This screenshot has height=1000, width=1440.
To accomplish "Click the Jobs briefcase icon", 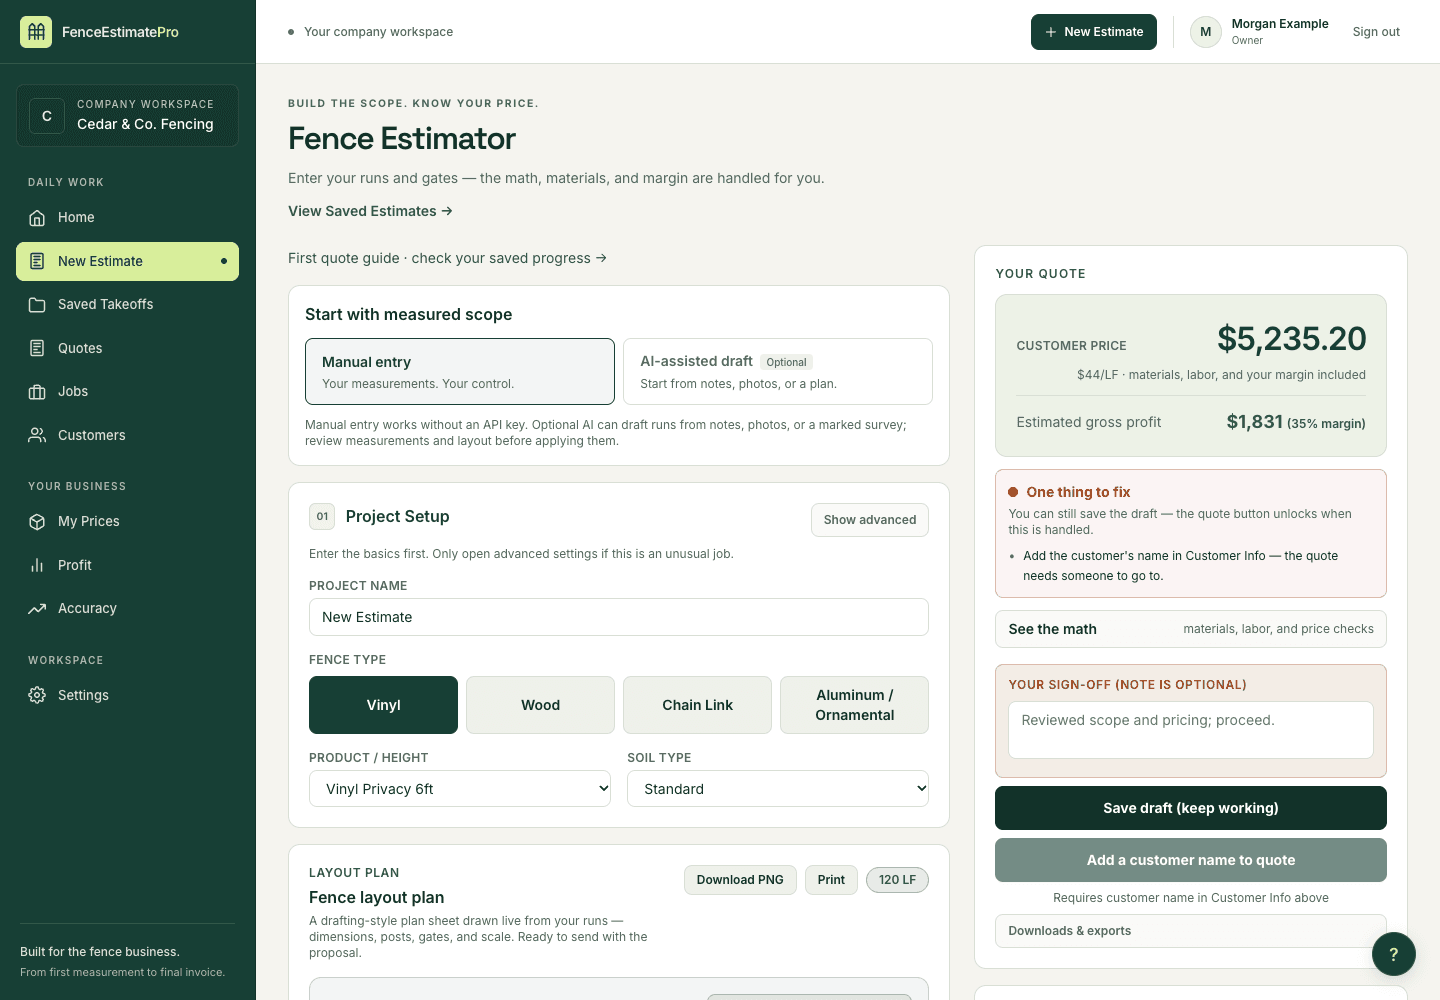I will click(x=37, y=392).
